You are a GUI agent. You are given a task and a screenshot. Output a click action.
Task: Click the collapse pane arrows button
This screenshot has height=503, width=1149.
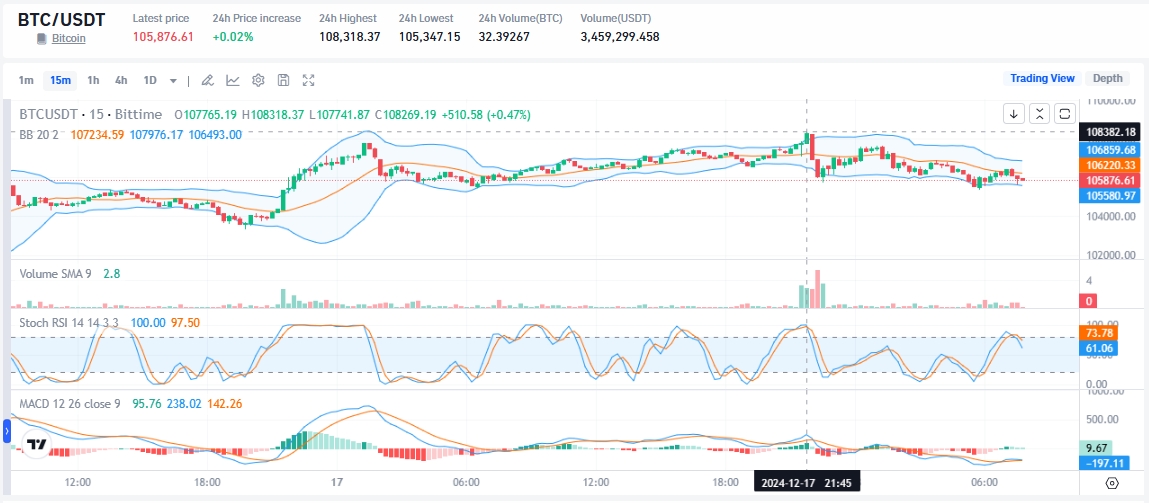click(1039, 114)
